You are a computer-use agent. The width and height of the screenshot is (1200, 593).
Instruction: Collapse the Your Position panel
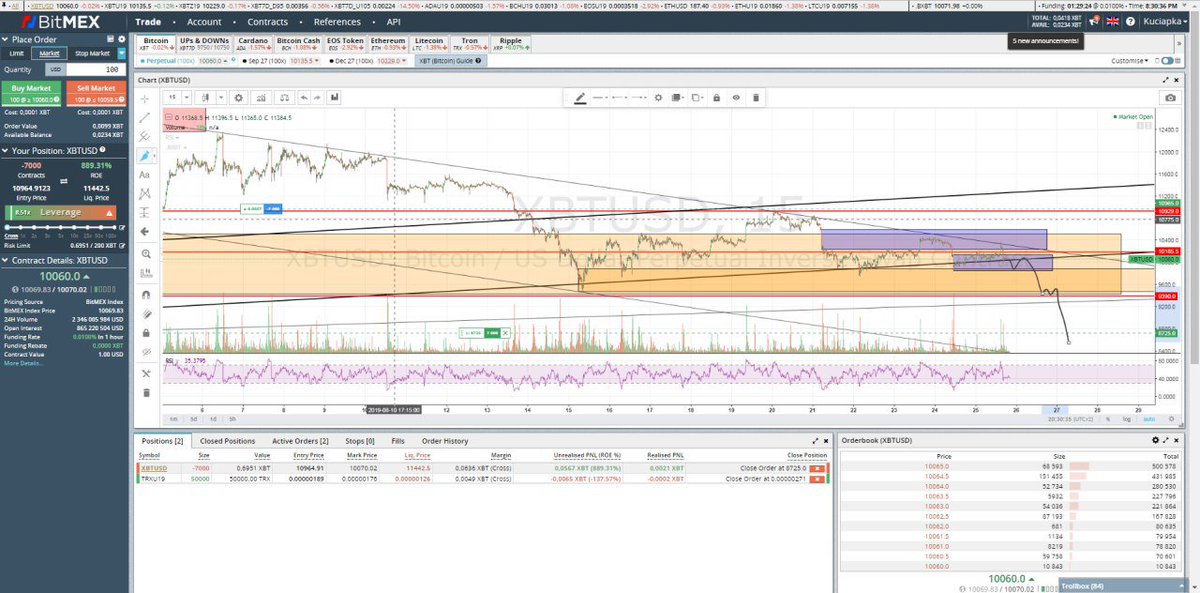5,150
